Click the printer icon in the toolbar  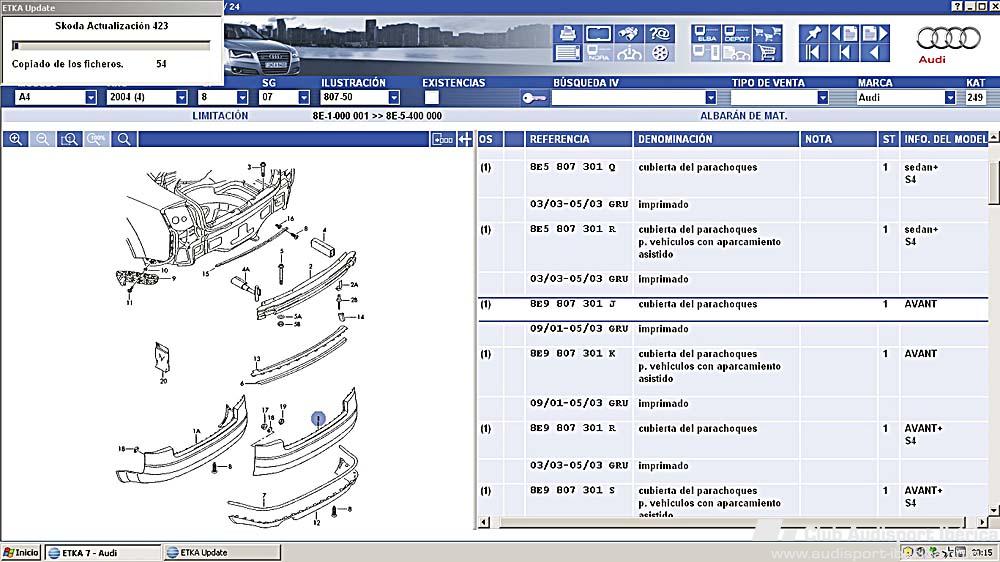tap(567, 33)
